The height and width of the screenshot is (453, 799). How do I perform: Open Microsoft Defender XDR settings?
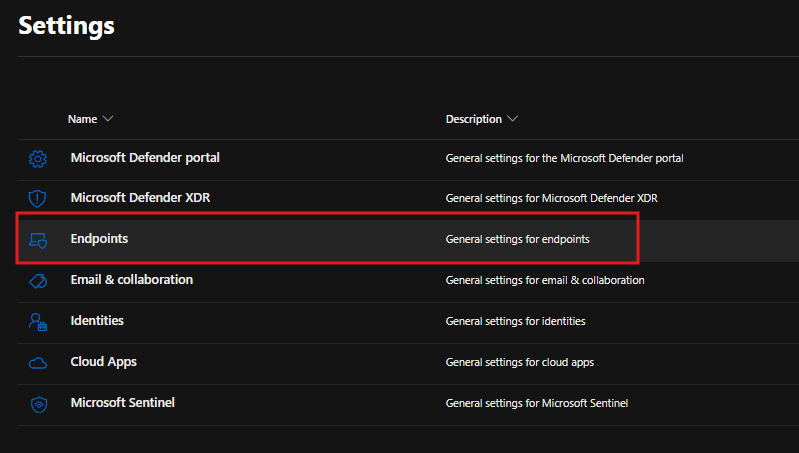click(140, 197)
